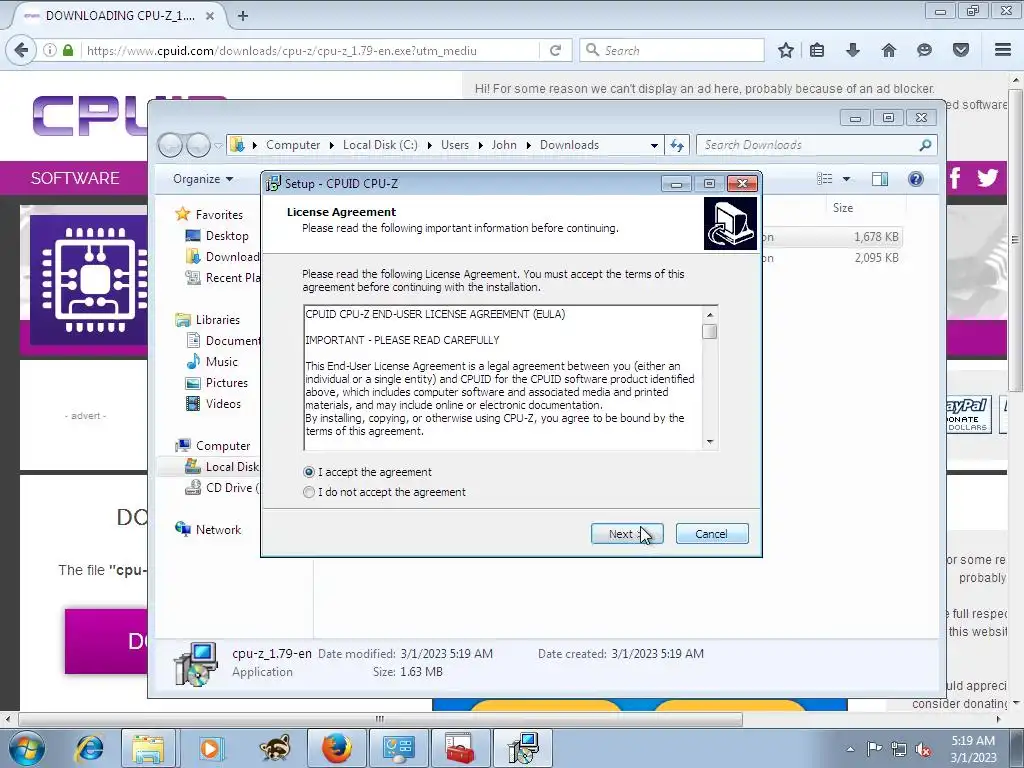The height and width of the screenshot is (768, 1024).
Task: Click John segment in Explorer address bar
Action: pos(504,145)
